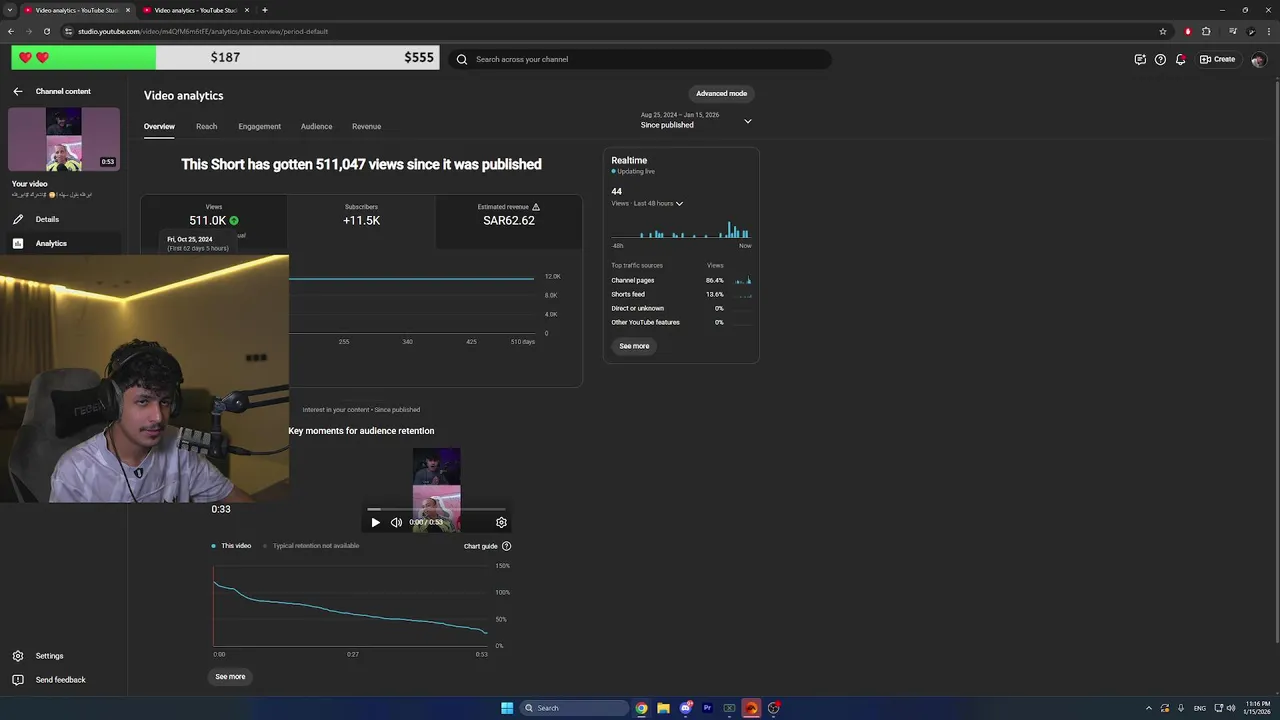Viewport: 1280px width, 720px height.
Task: Bookmark this page with the star icon
Action: [x=1163, y=31]
